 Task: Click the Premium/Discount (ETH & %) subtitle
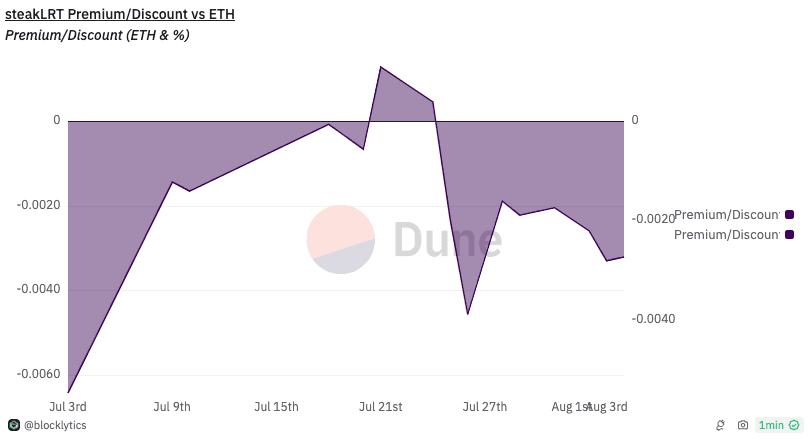(x=97, y=35)
